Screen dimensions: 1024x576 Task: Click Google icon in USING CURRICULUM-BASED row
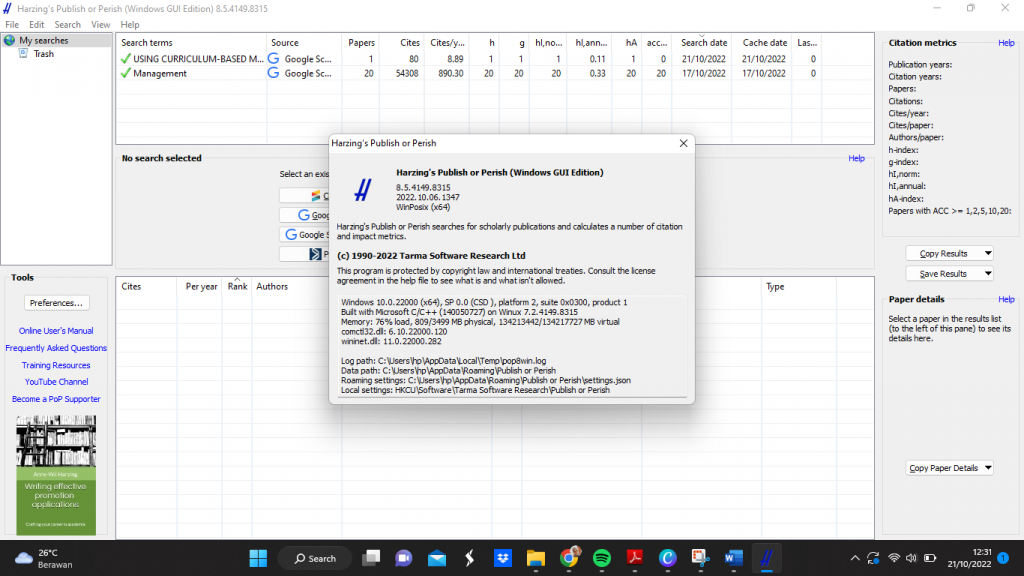tap(274, 59)
